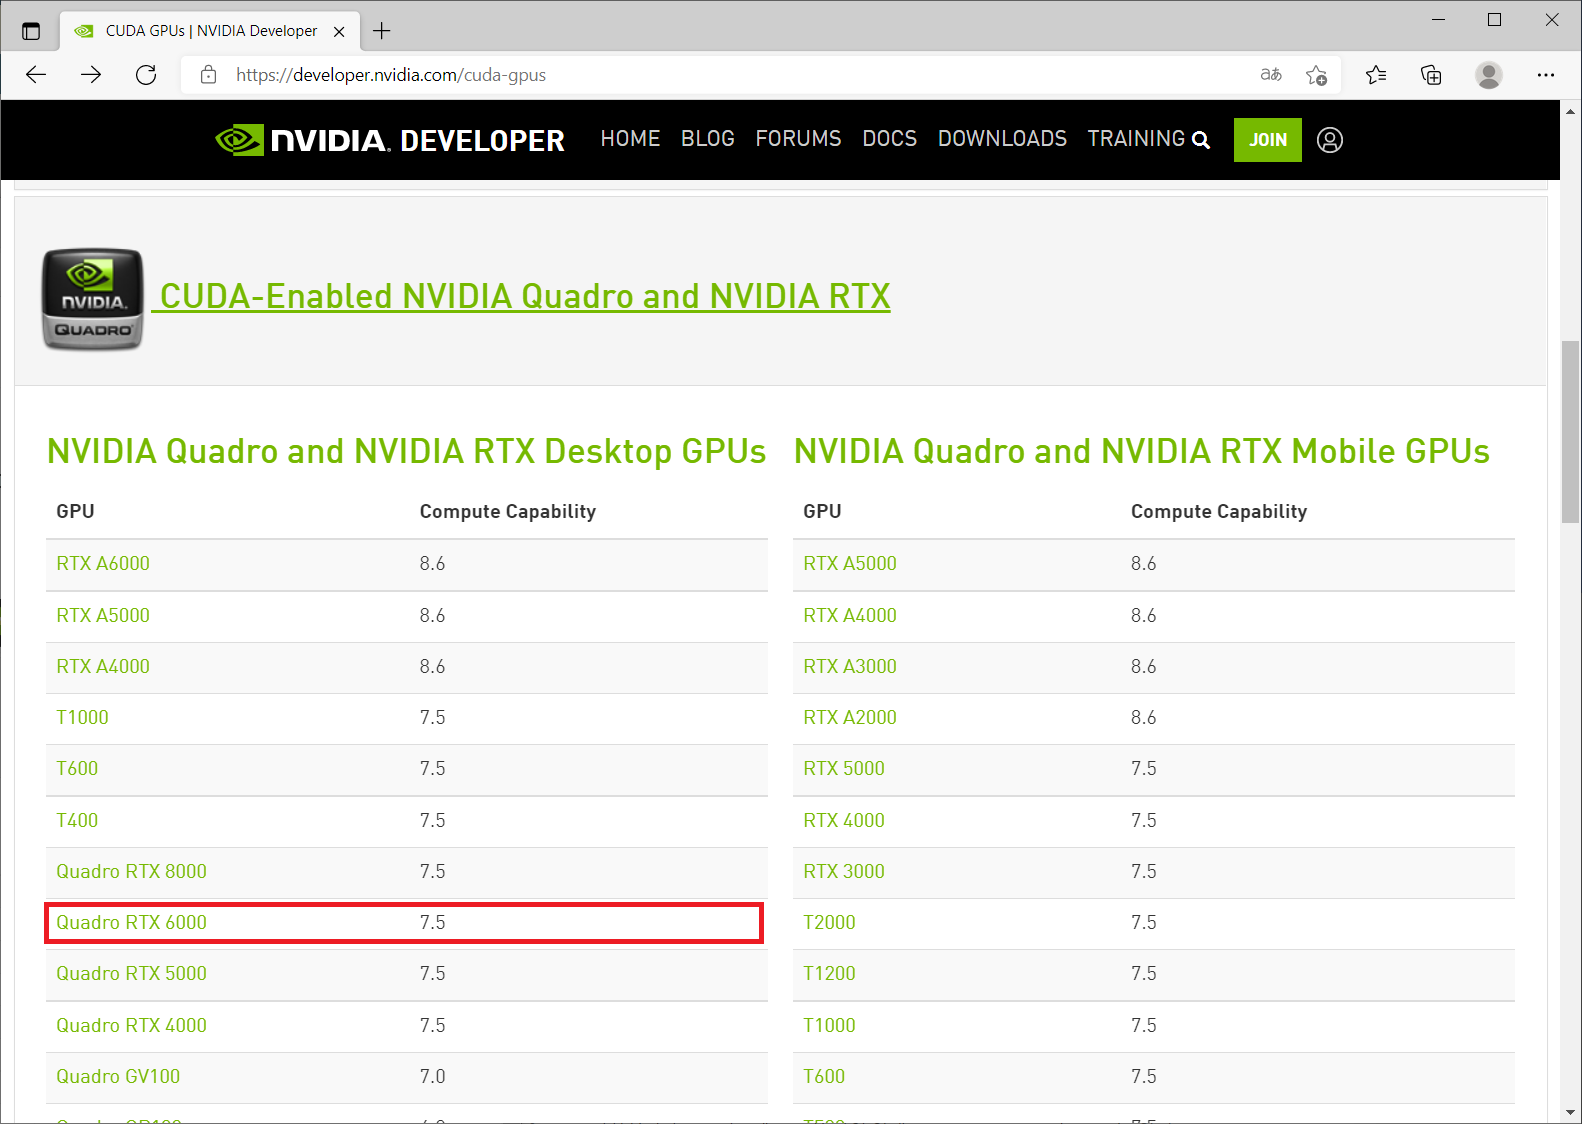Click the NVIDIA Quadro badge image
This screenshot has height=1124, width=1582.
[x=93, y=299]
